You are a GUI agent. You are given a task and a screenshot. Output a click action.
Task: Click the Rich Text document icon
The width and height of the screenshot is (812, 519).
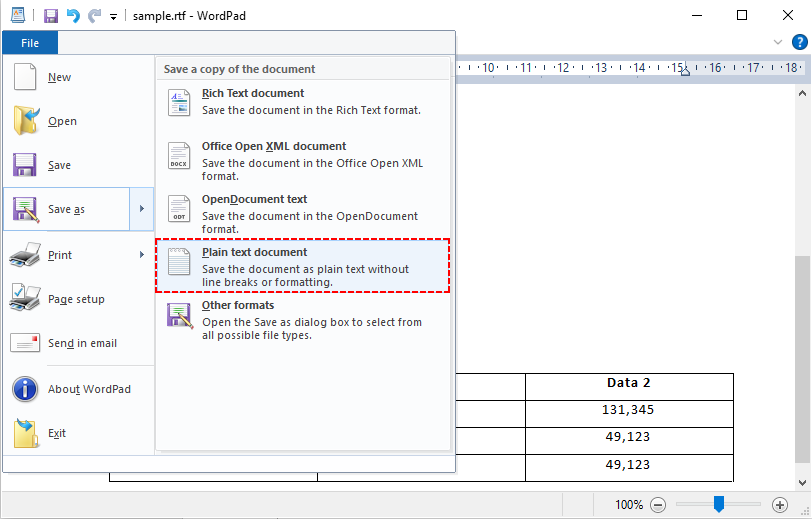(179, 102)
